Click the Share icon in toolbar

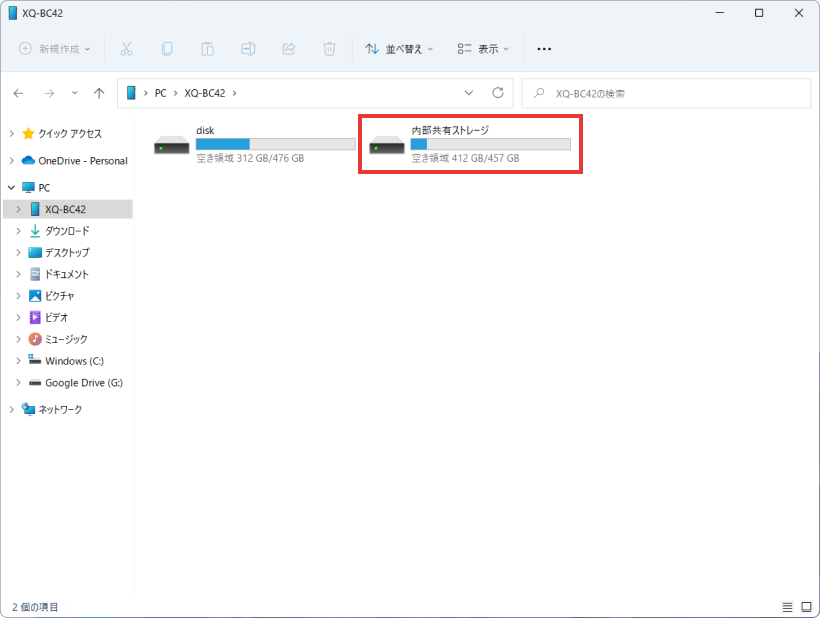coord(289,49)
